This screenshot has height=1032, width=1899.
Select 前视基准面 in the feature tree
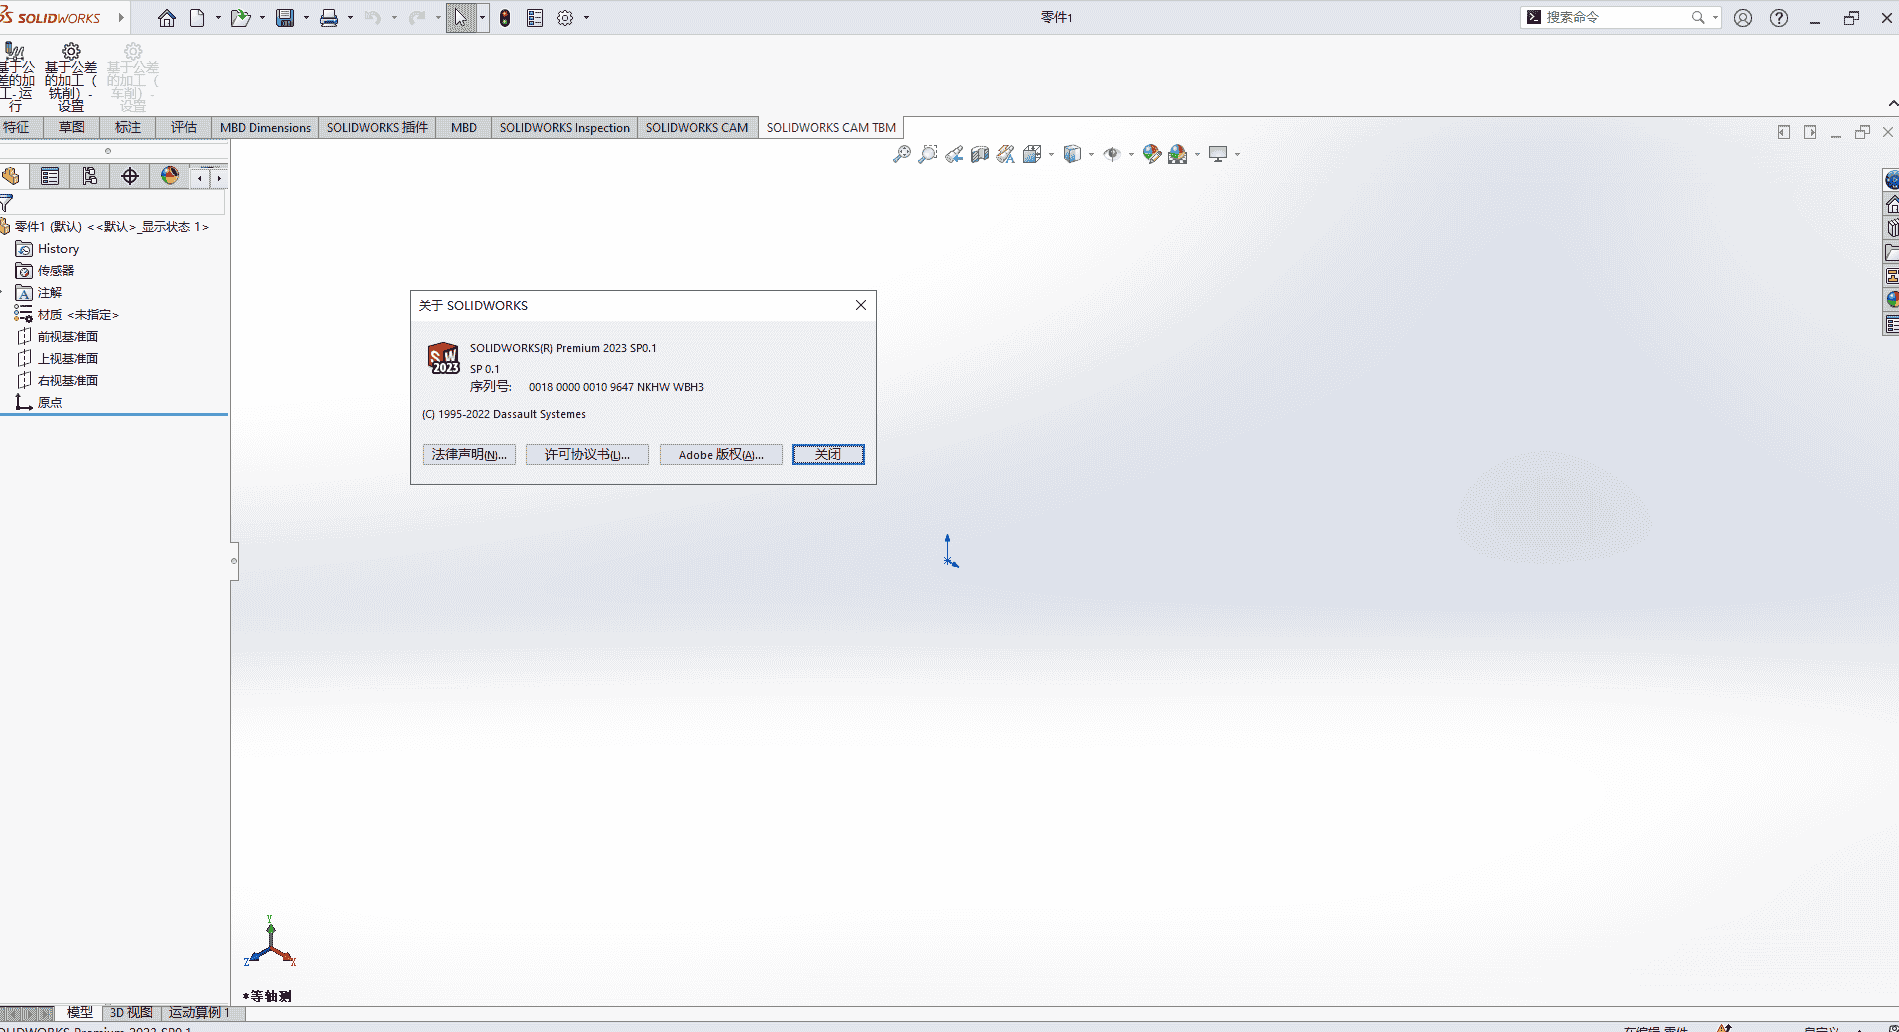pos(68,337)
